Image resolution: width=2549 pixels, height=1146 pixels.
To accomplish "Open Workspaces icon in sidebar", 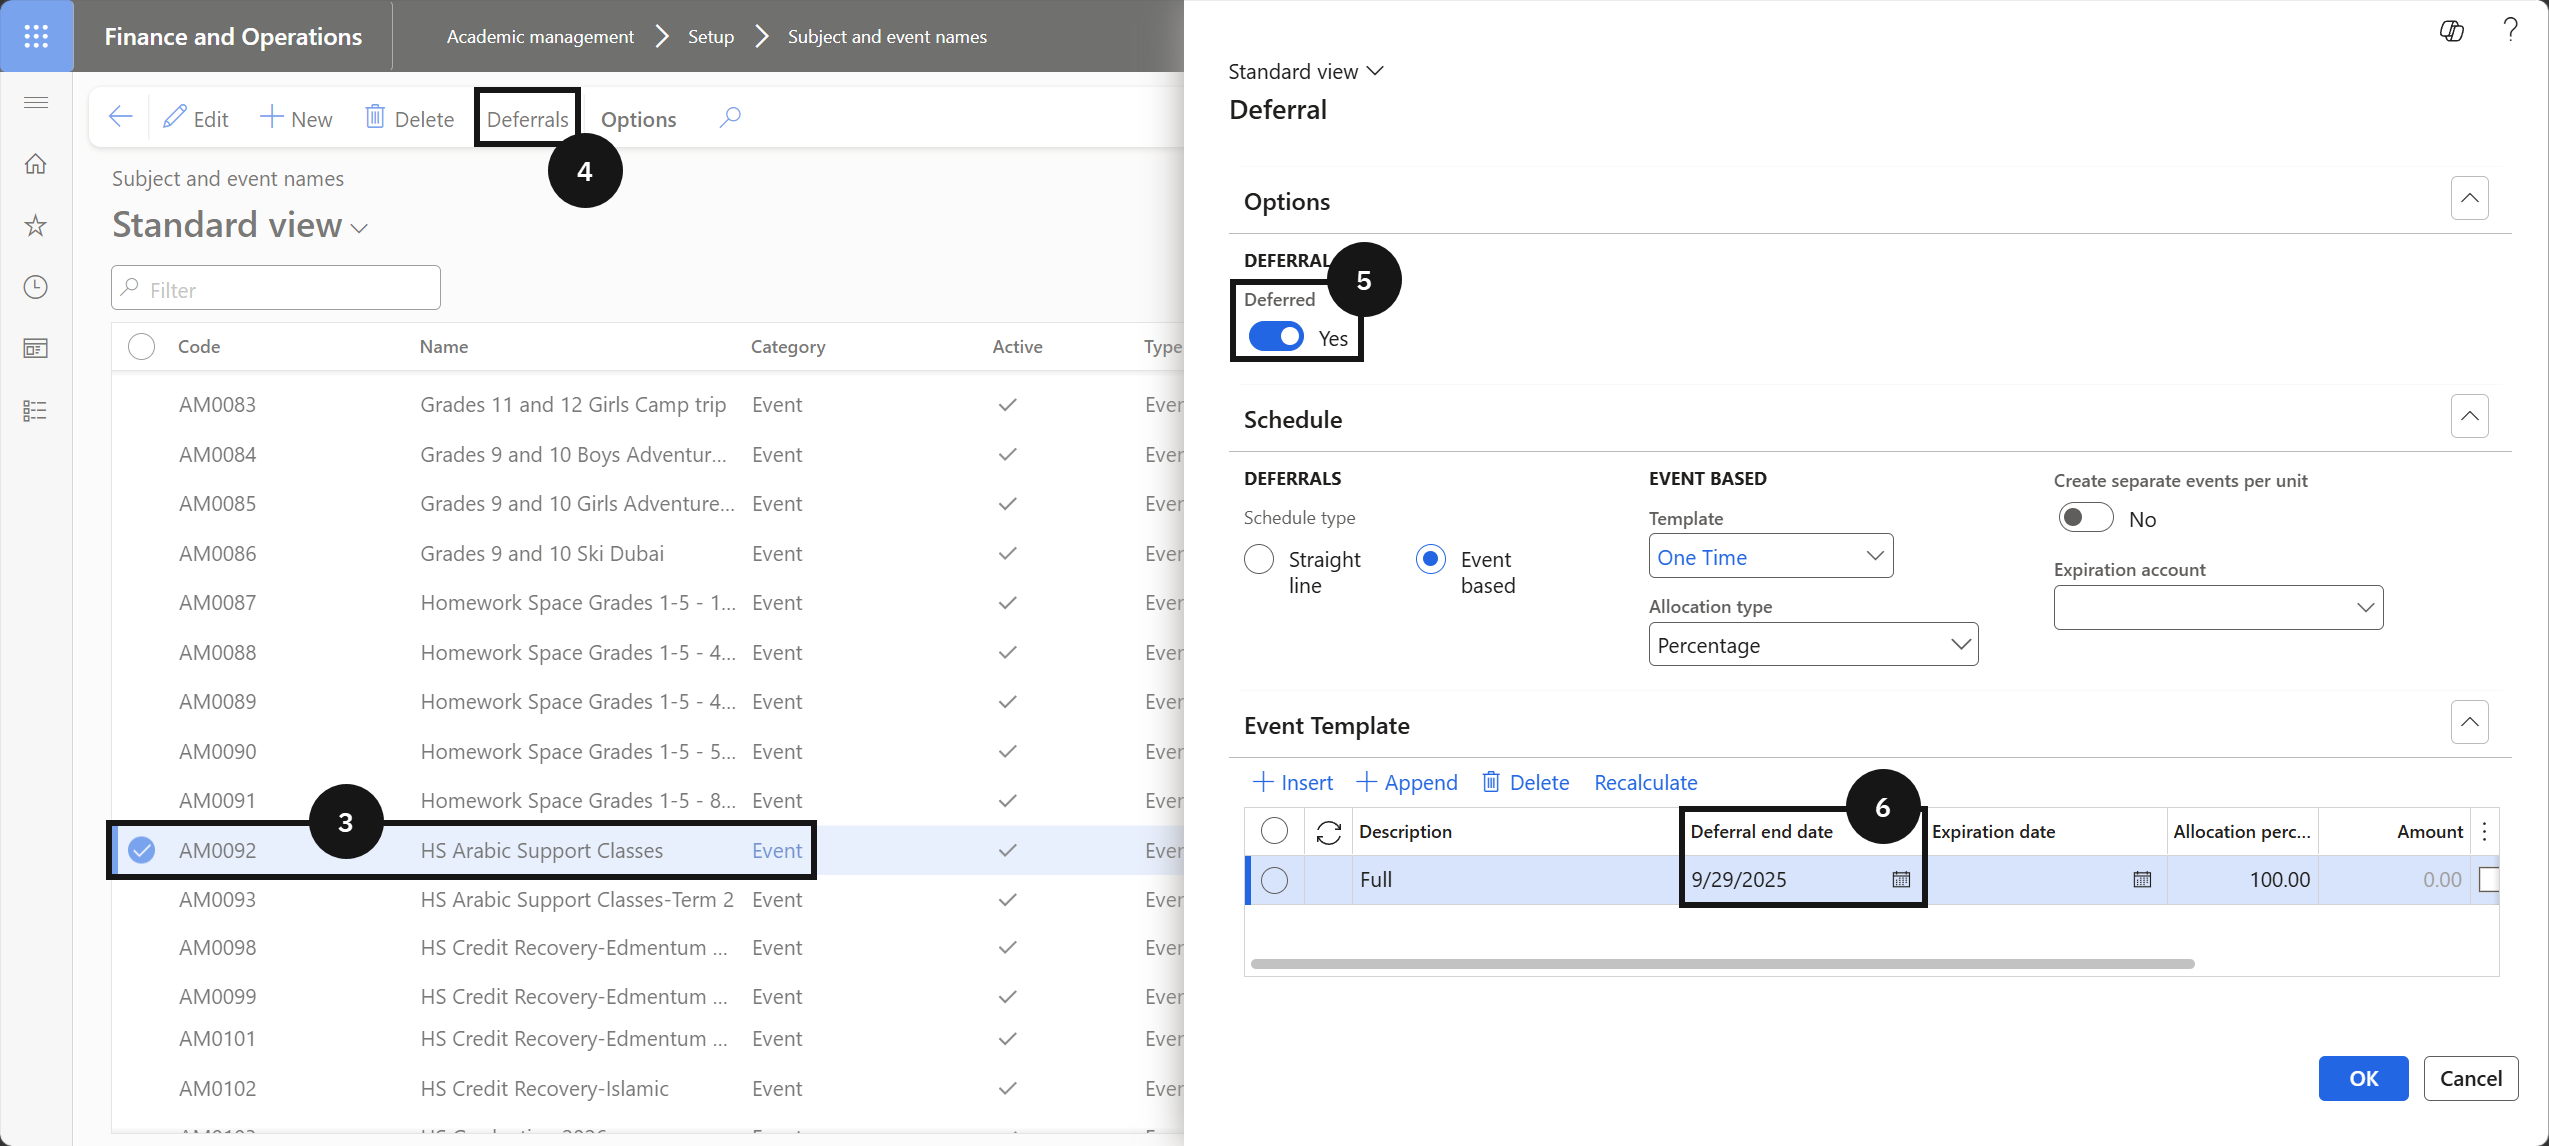I will click(36, 348).
